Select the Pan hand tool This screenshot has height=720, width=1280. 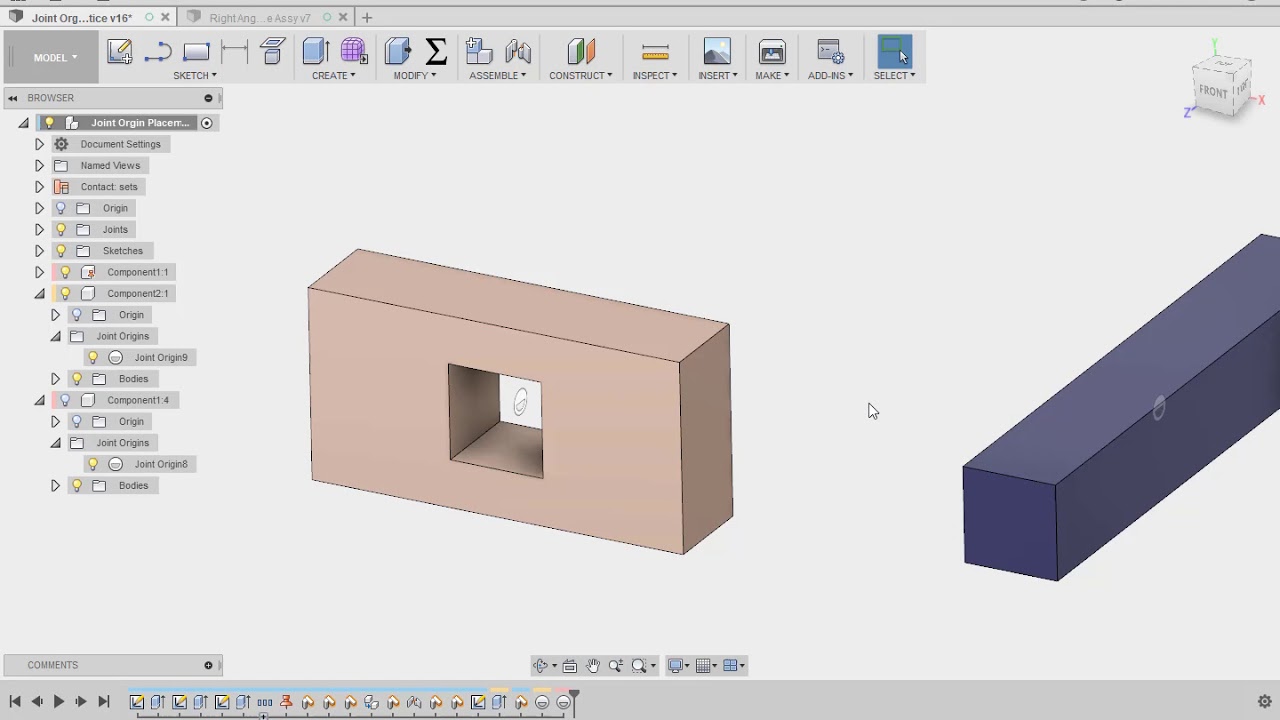(x=593, y=666)
